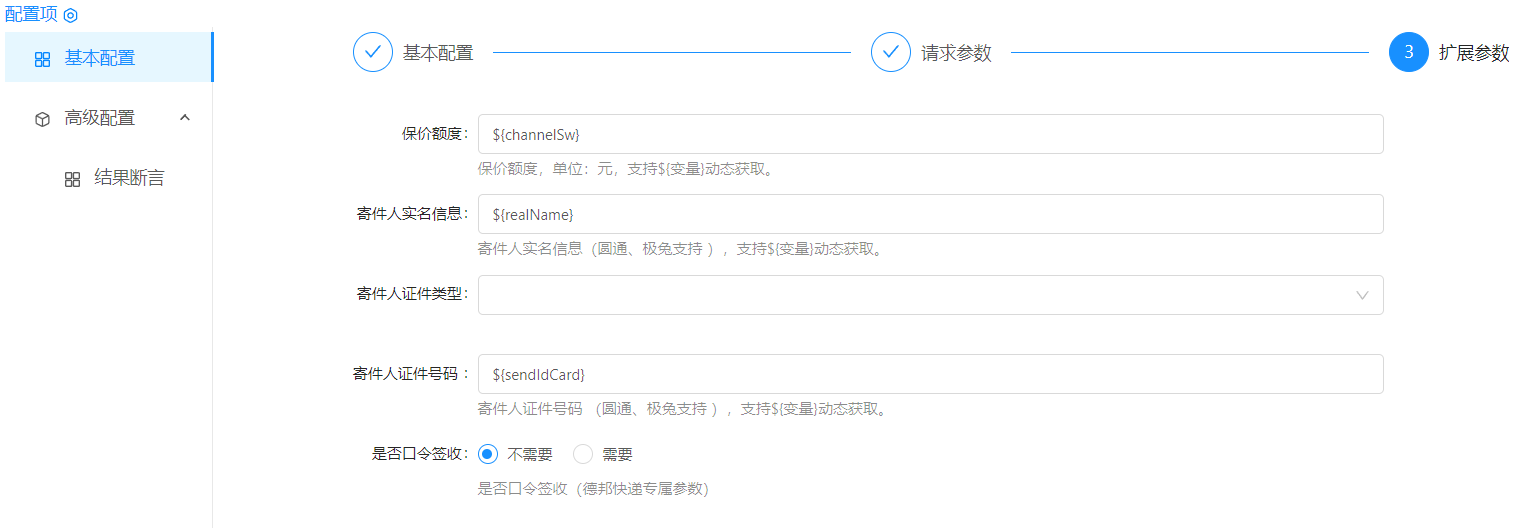Open 结果断言 in the sidebar menu
This screenshot has width=1526, height=528.
point(129,178)
